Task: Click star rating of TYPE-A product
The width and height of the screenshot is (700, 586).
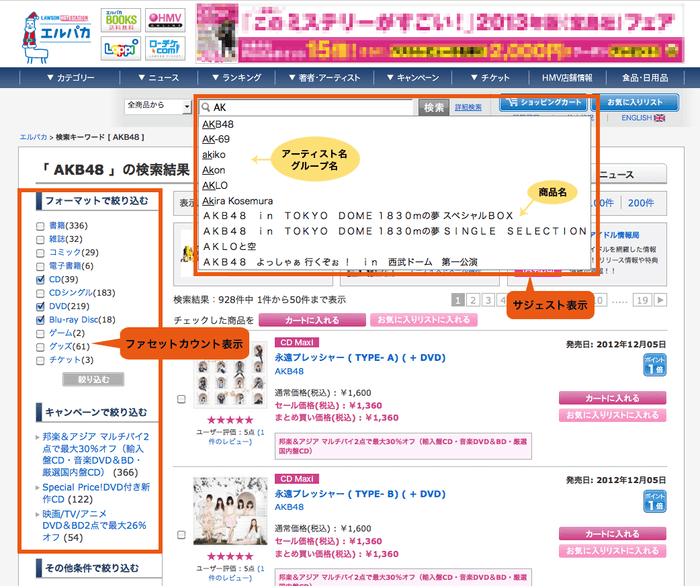Action: (230, 420)
